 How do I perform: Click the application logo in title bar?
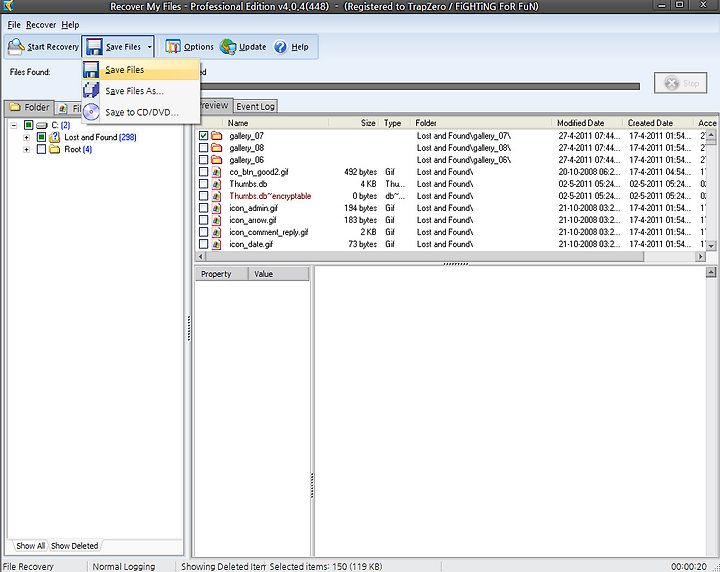[8, 6]
